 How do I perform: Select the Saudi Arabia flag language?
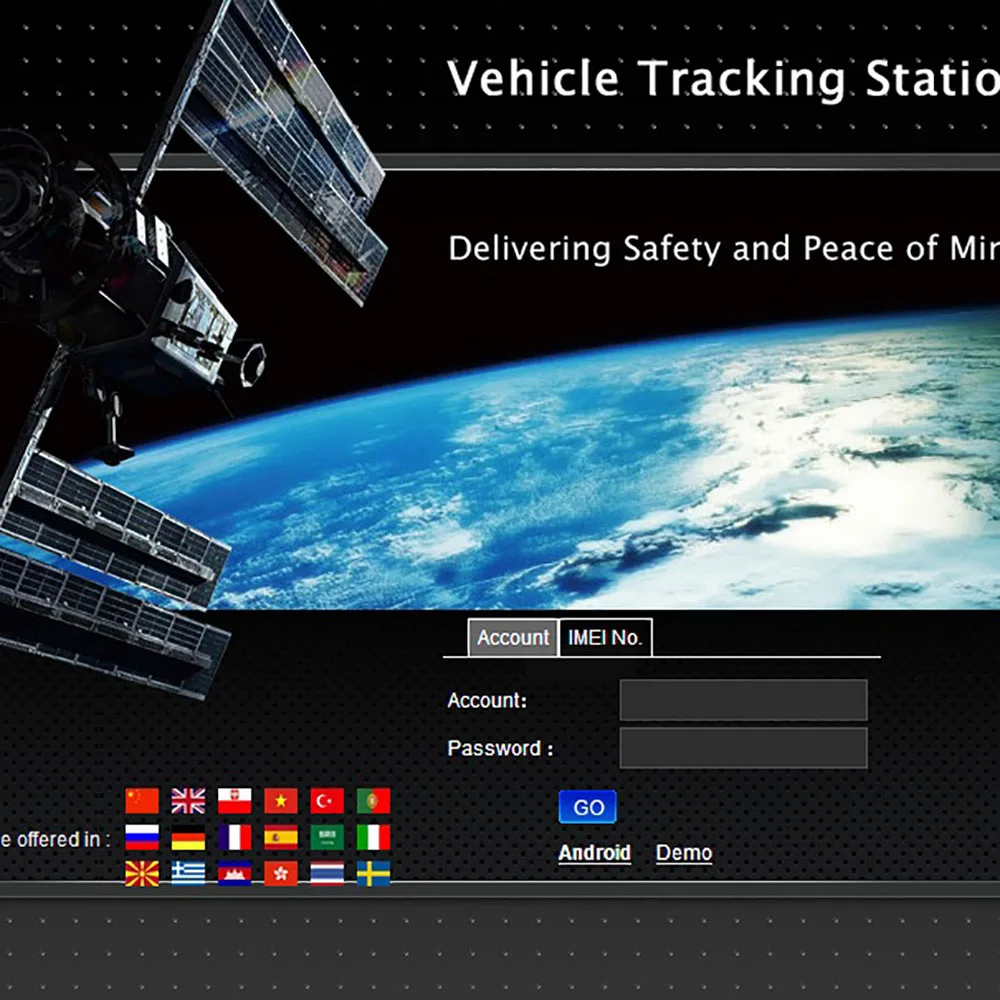click(x=327, y=837)
